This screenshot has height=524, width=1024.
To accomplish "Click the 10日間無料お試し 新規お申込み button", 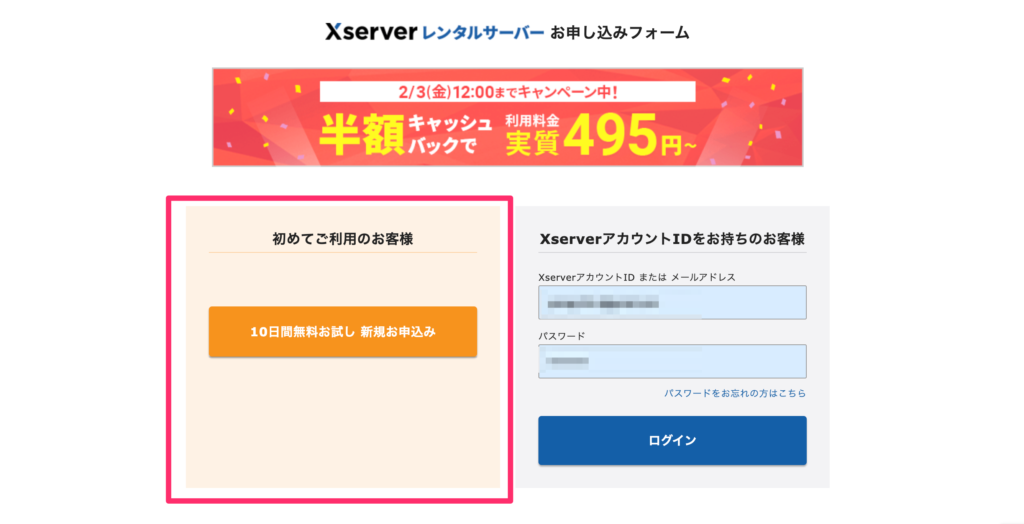I will 343,332.
